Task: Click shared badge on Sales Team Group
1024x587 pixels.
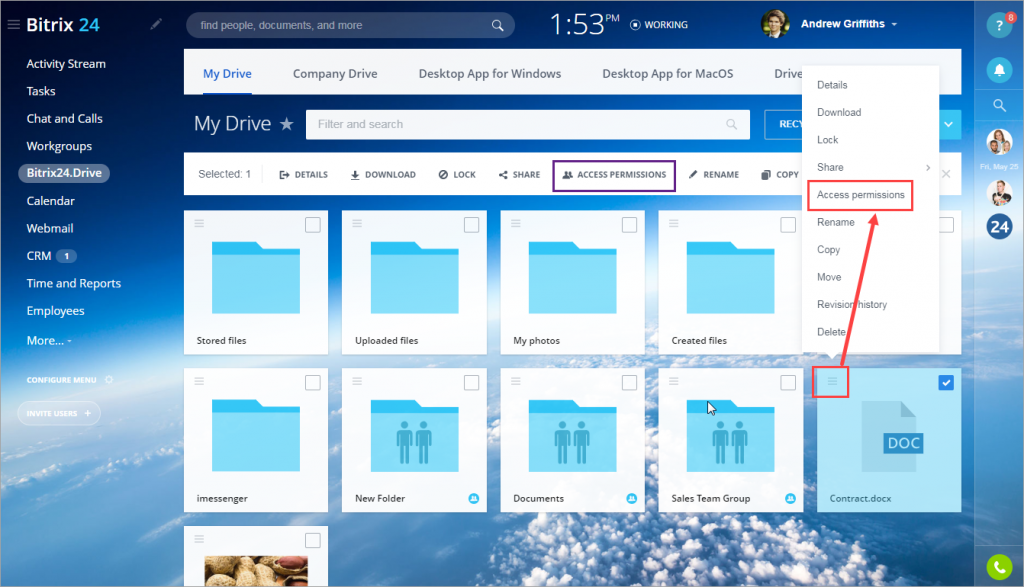Action: pyautogui.click(x=790, y=498)
